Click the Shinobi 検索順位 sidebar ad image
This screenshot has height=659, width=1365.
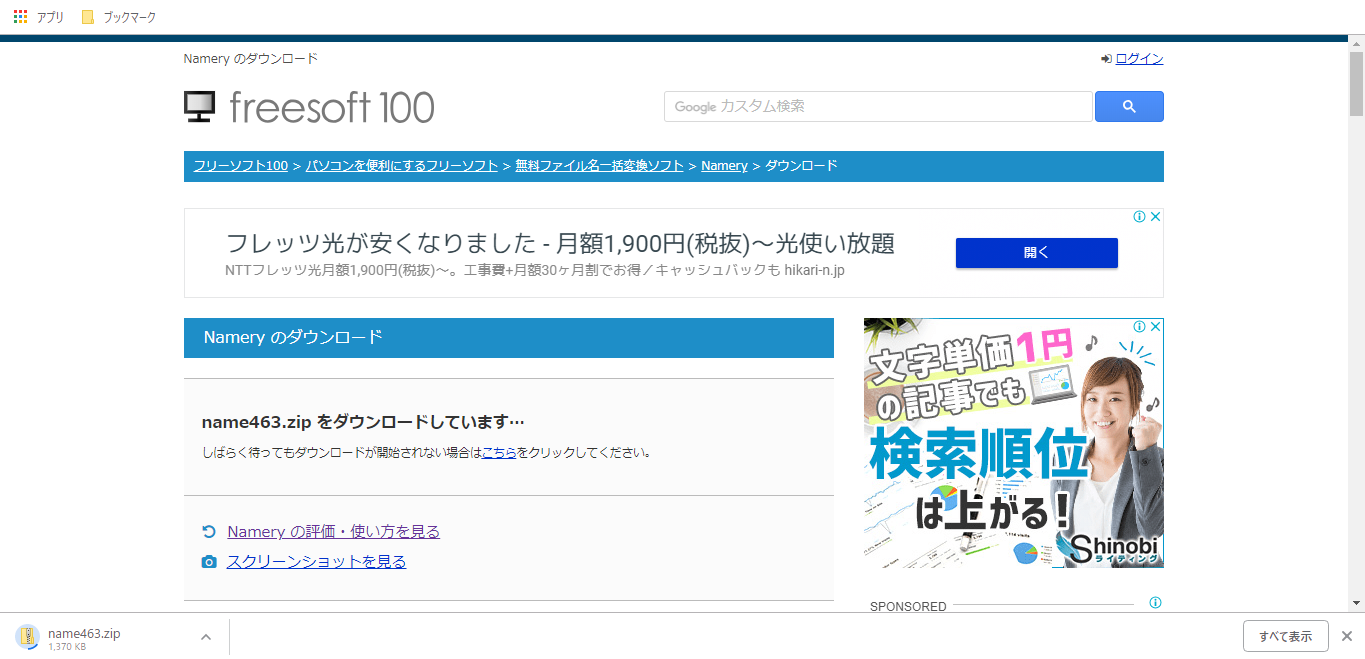[1013, 443]
